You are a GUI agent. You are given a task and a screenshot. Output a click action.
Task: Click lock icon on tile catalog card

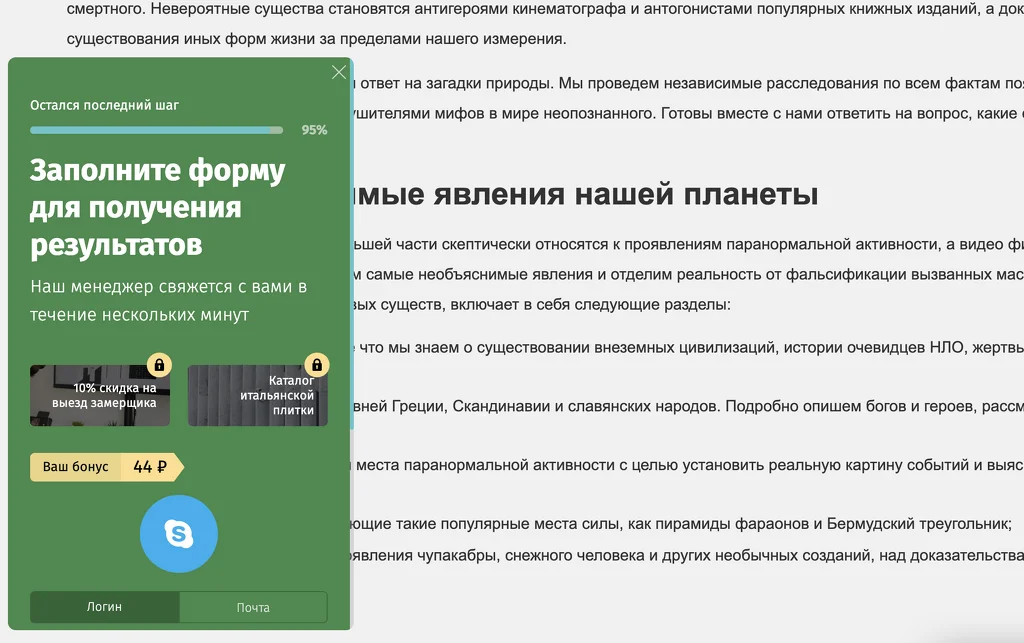317,364
